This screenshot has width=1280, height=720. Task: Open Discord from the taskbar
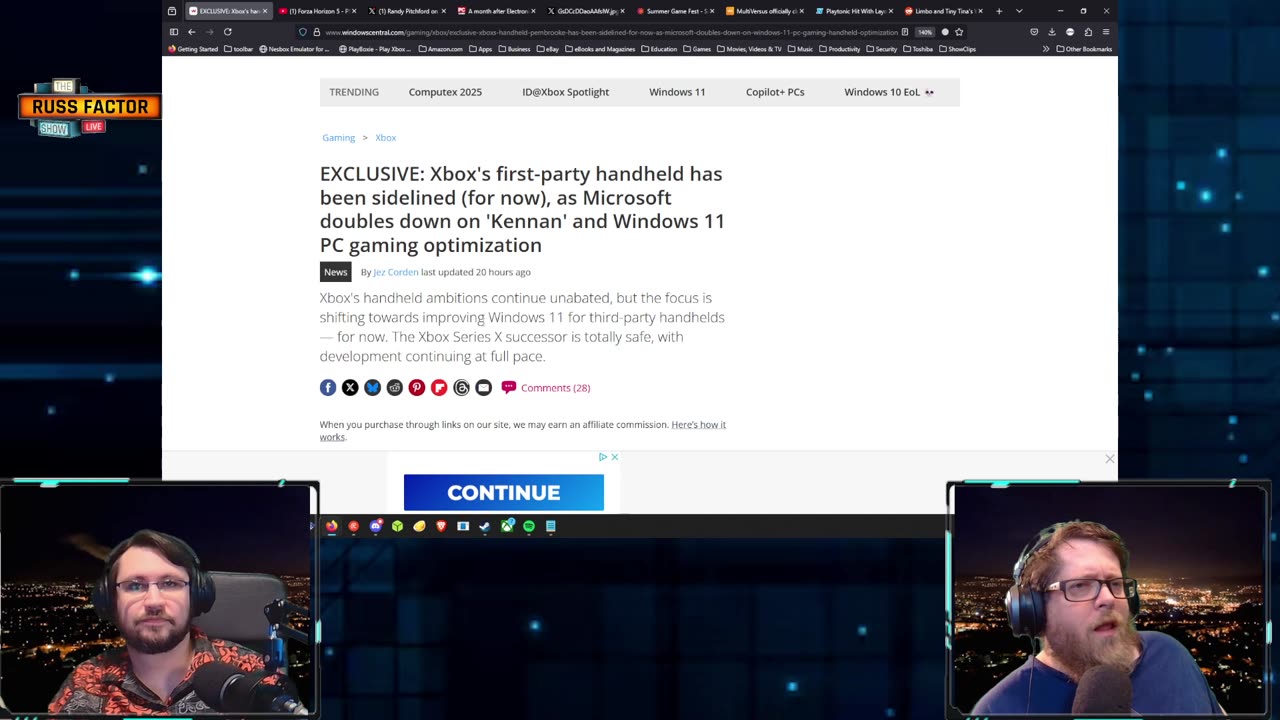pos(375,526)
